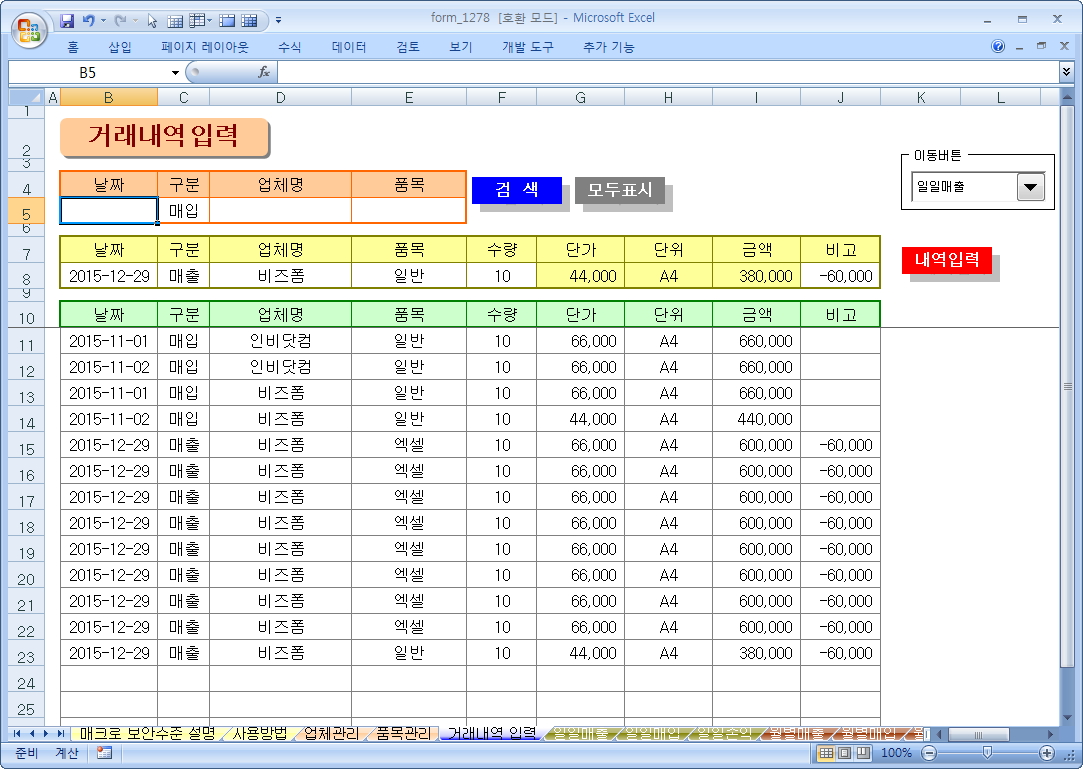Select the 업체명 search input cell D5
1083x769 pixels.
pos(280,211)
